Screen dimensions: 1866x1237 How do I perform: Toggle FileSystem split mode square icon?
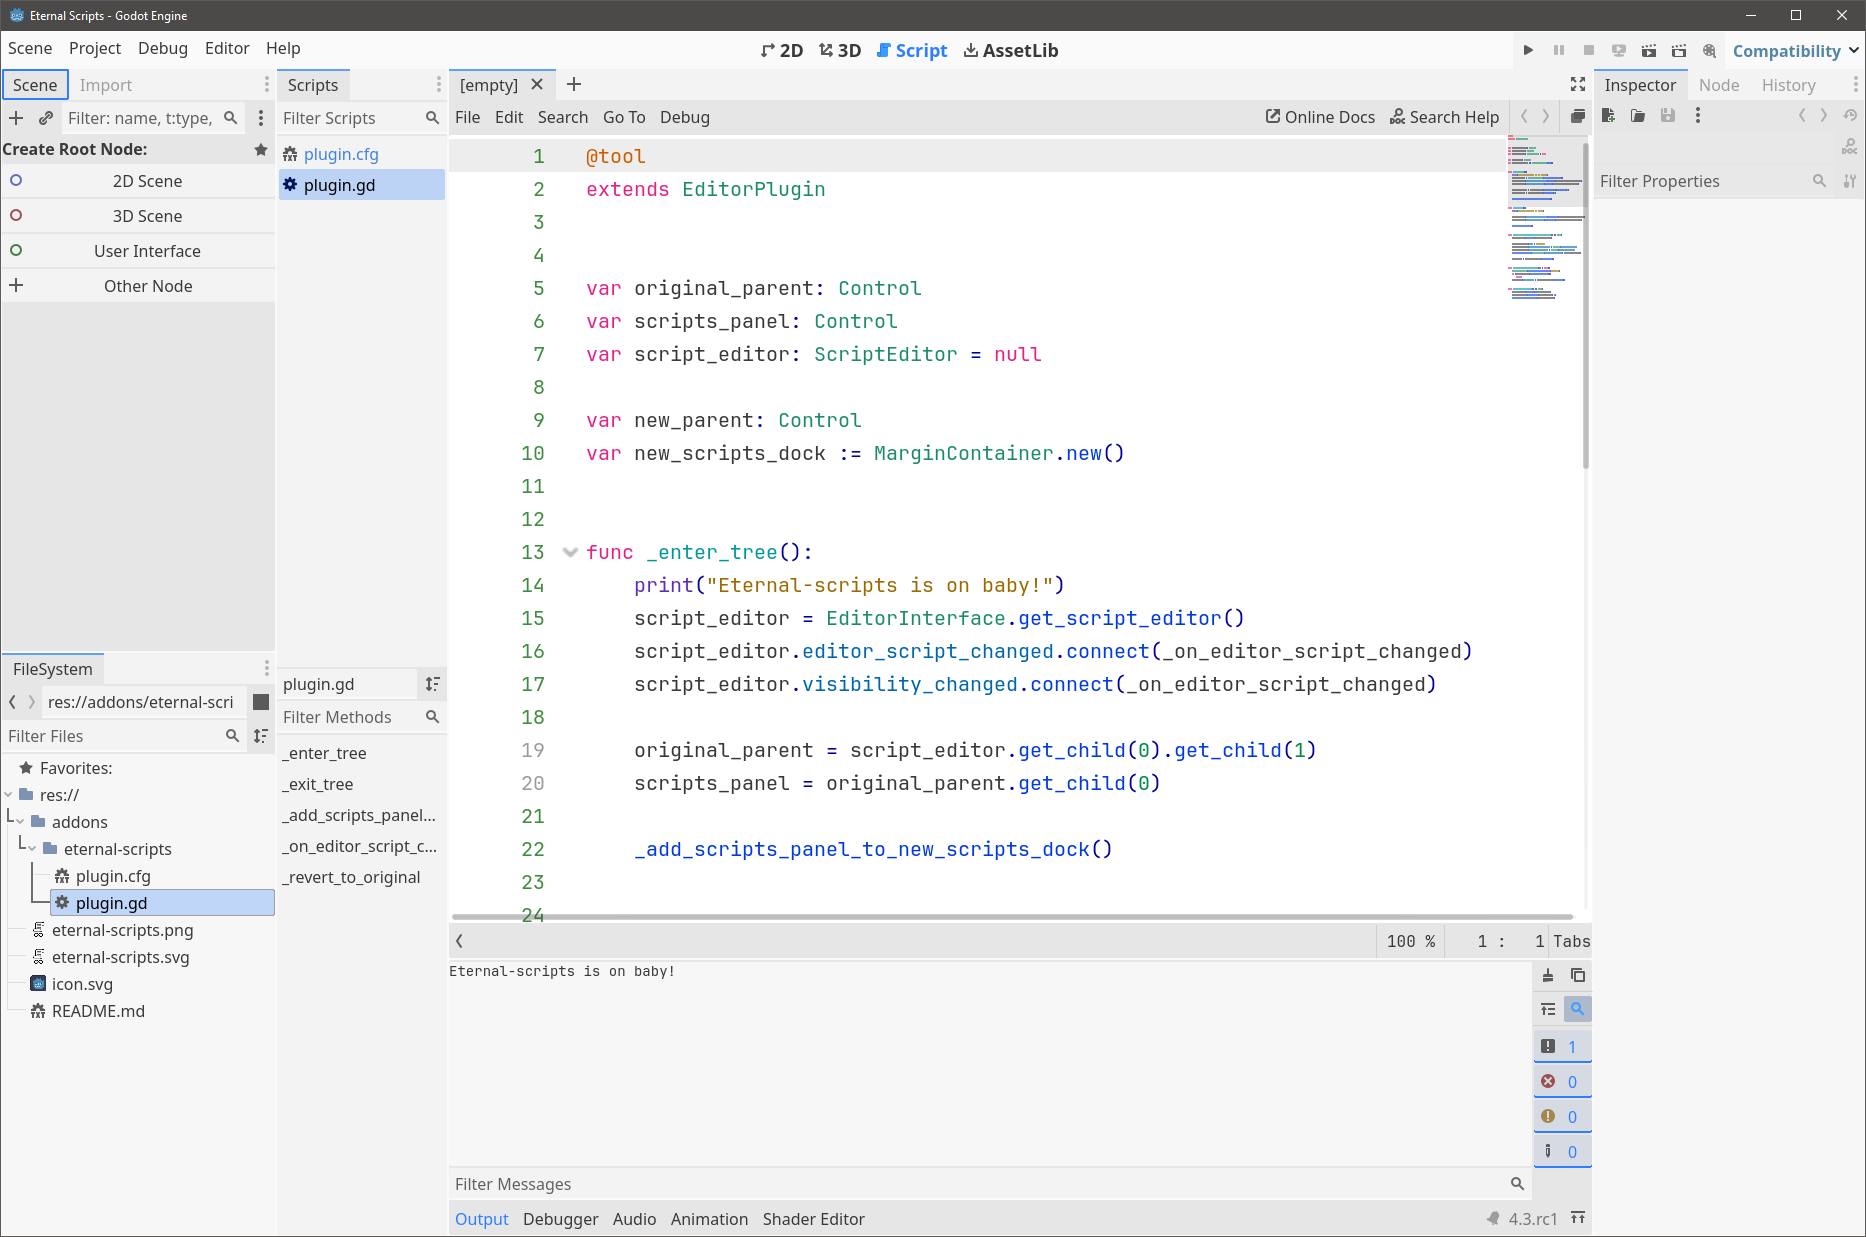click(x=261, y=702)
